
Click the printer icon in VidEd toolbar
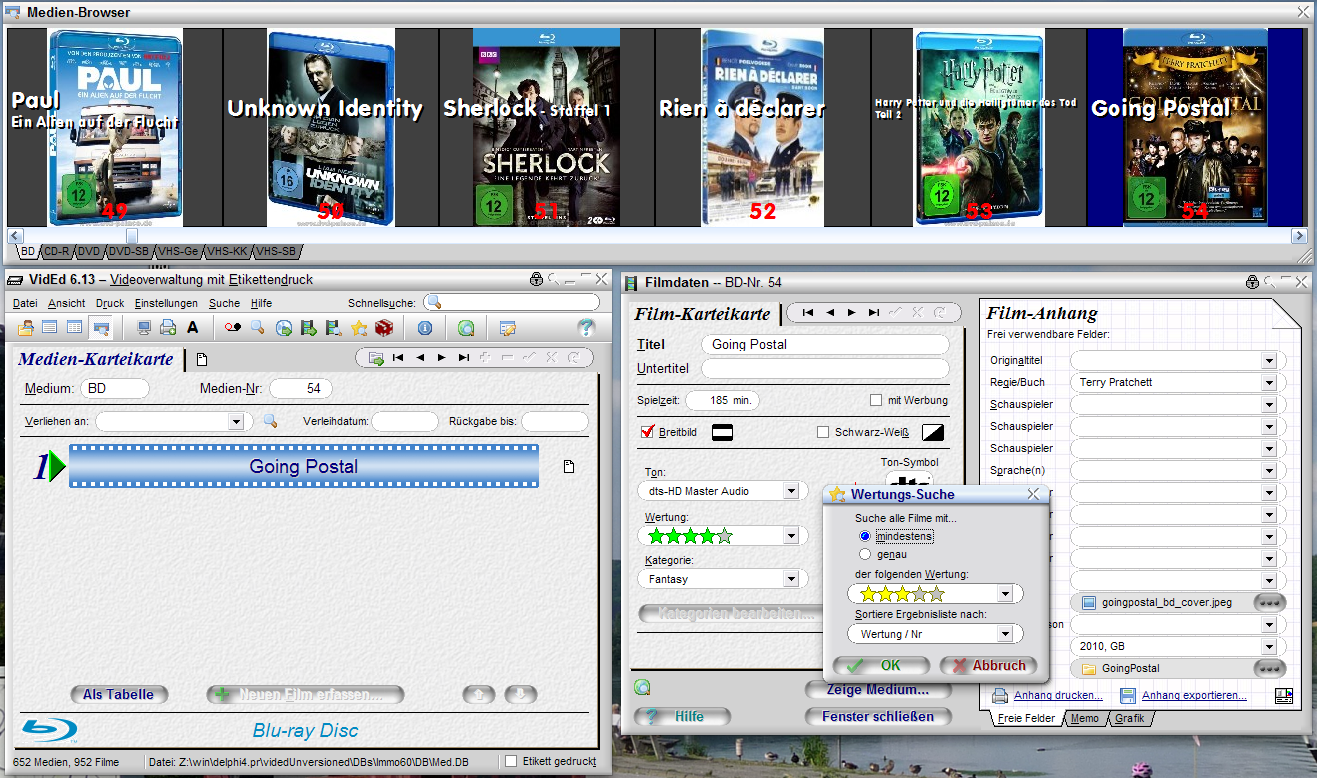pyautogui.click(x=168, y=327)
